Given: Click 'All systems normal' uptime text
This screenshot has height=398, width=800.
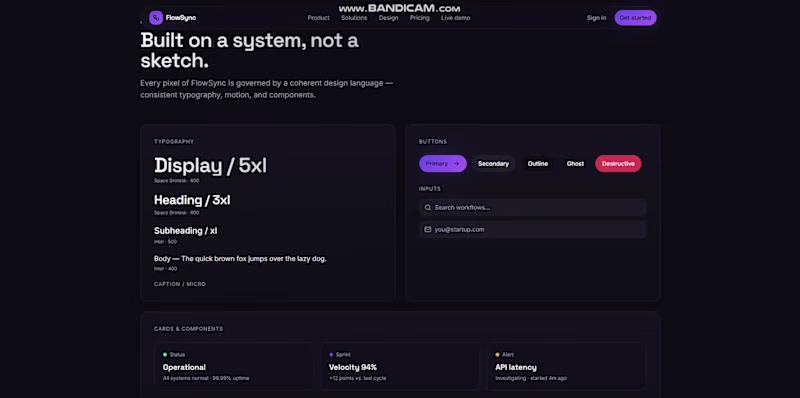Looking at the screenshot, I should 206,379.
